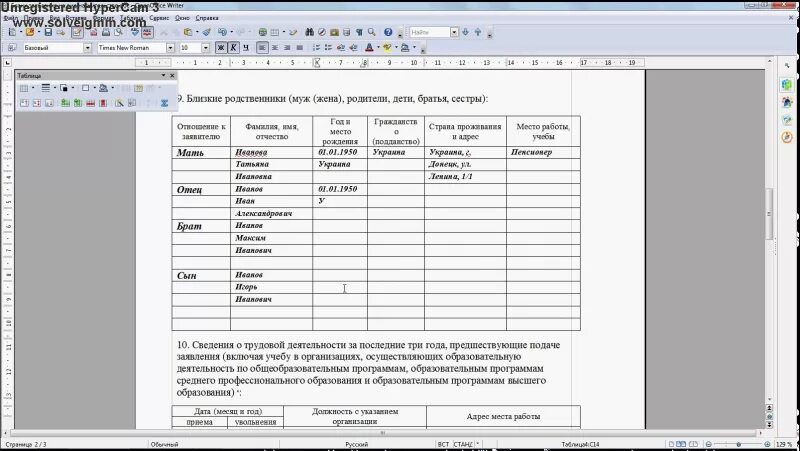Image resolution: width=800 pixels, height=451 pixels.
Task: Click the vertical scrollbar thumb
Action: click(769, 213)
